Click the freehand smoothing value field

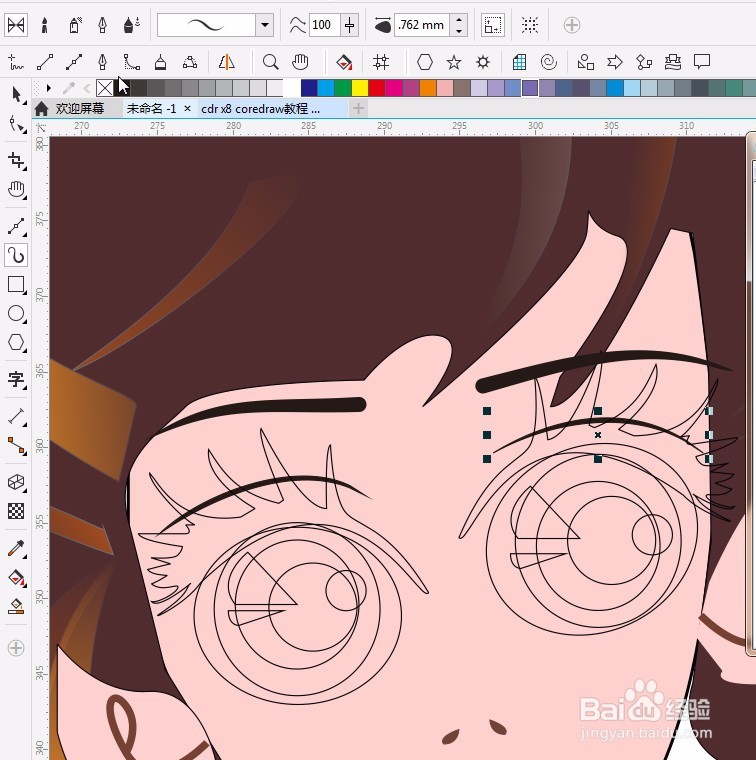[322, 25]
